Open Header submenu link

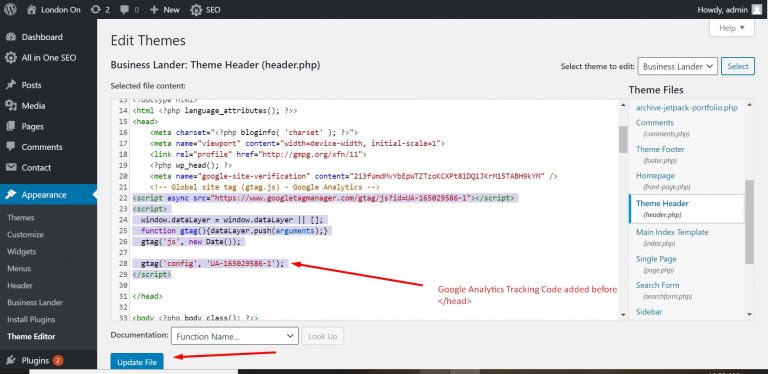point(20,285)
